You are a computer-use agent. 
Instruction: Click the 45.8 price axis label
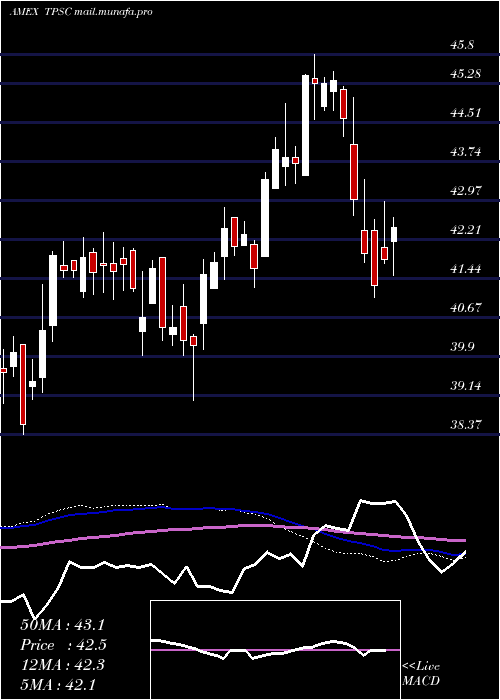[x=462, y=45]
